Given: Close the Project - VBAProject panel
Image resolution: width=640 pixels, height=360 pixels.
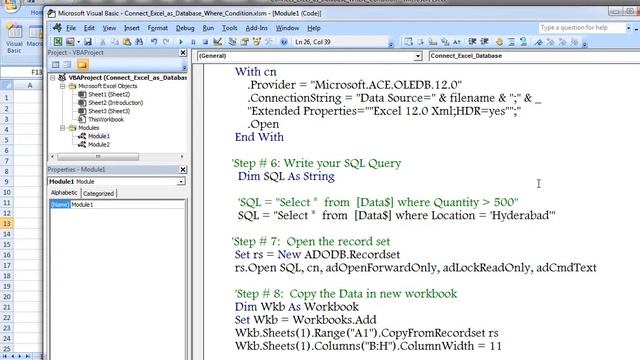Looking at the screenshot, I should 183,53.
